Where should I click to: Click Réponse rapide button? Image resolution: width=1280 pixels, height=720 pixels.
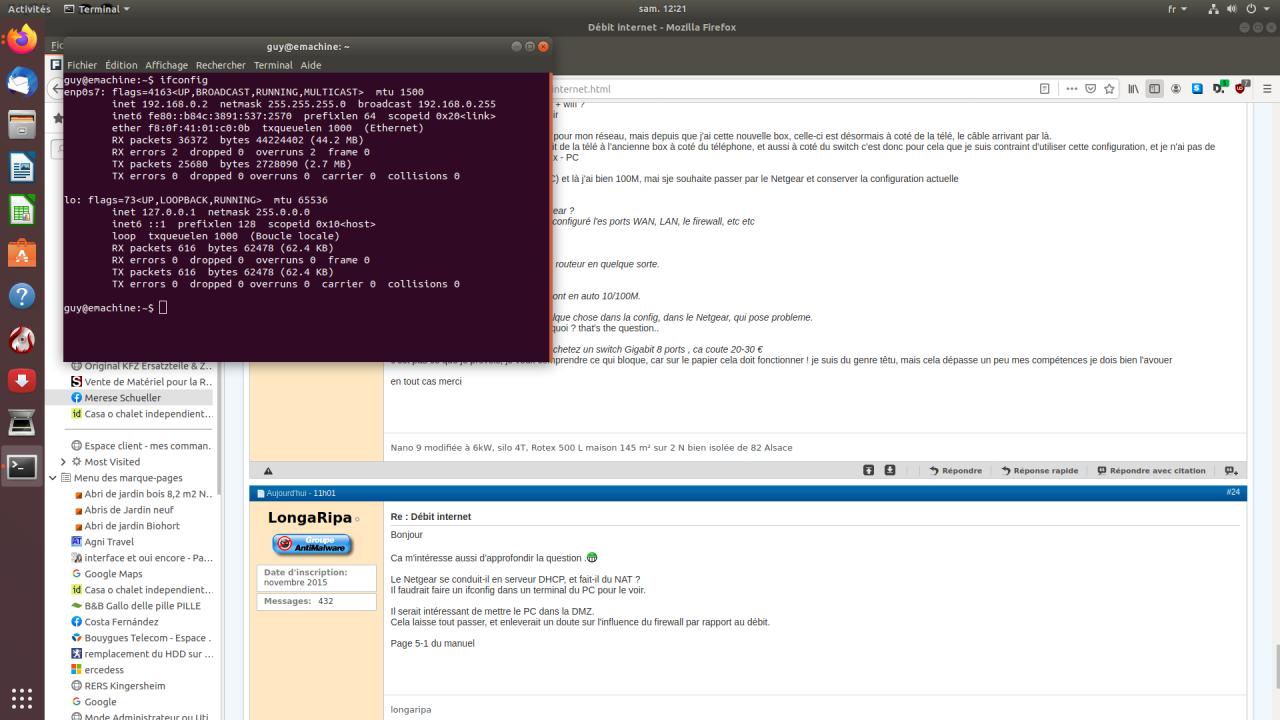pos(1040,471)
